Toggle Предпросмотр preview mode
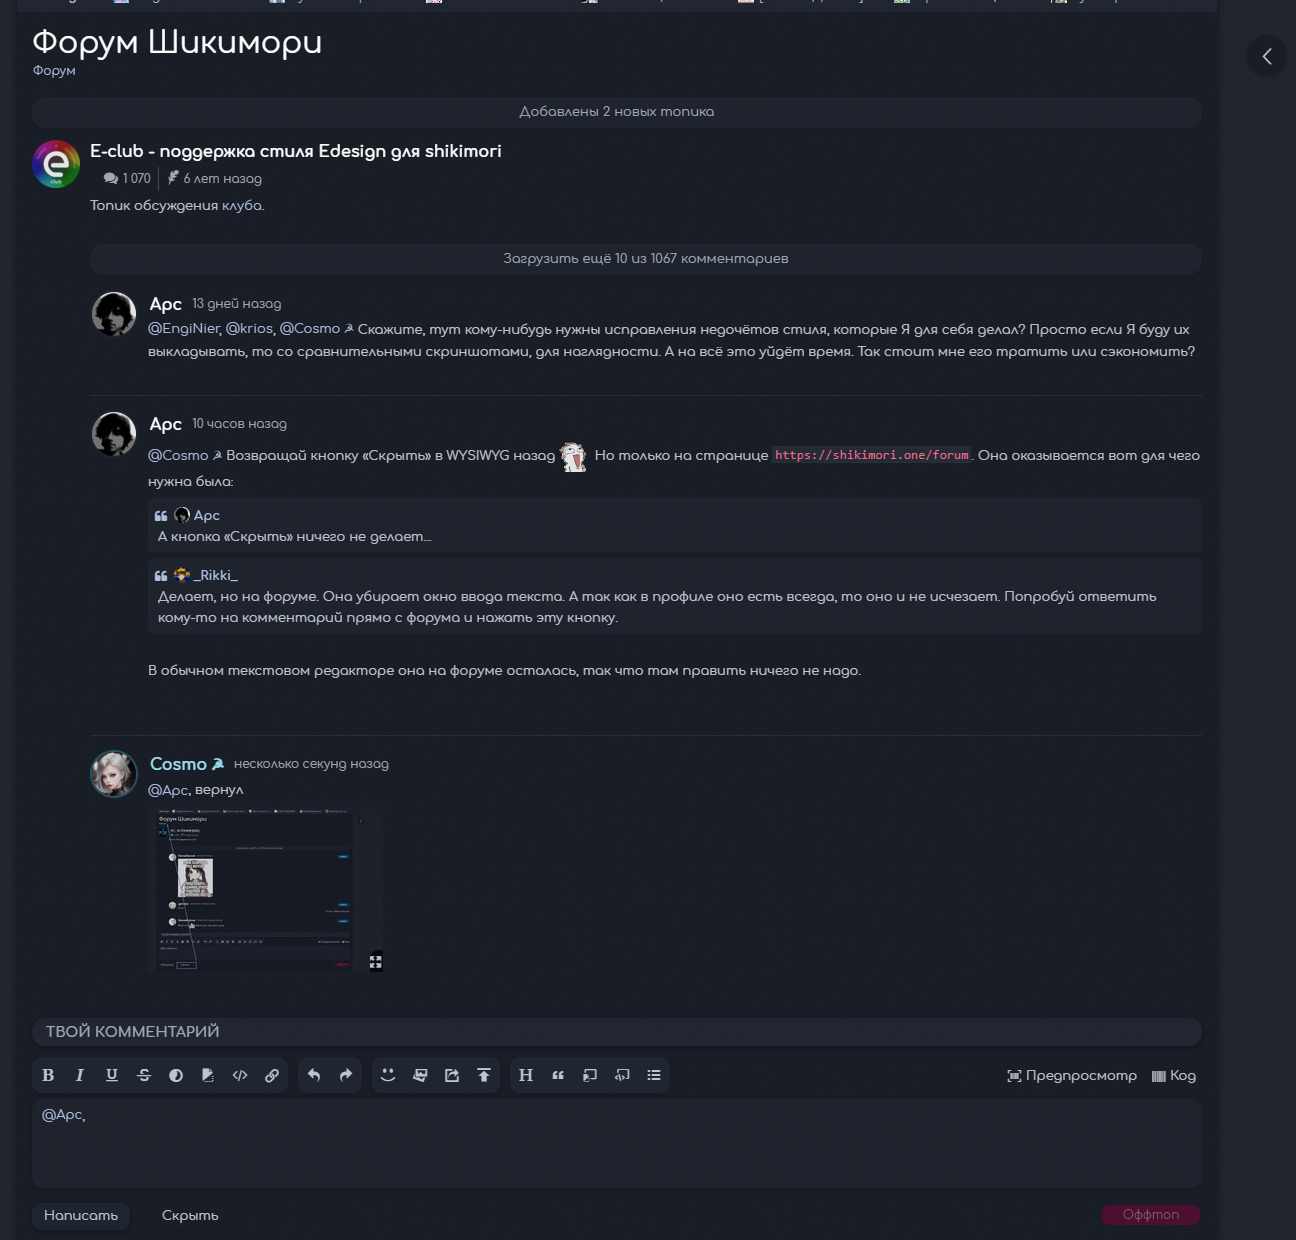 point(1072,1076)
